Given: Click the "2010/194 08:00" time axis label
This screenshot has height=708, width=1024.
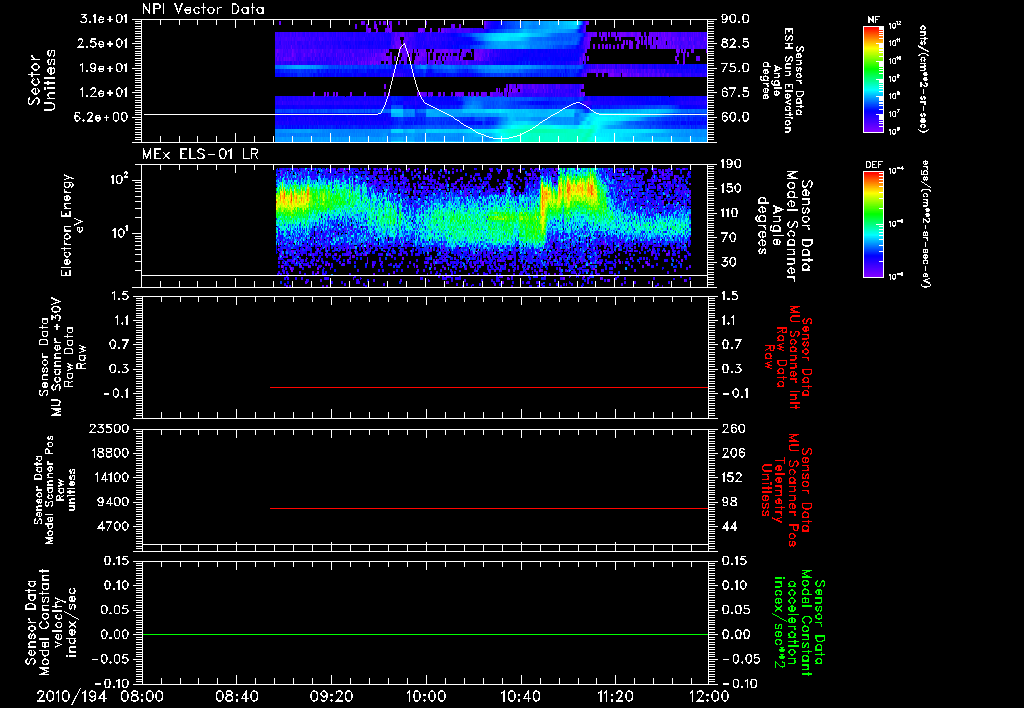Looking at the screenshot, I should [100, 696].
